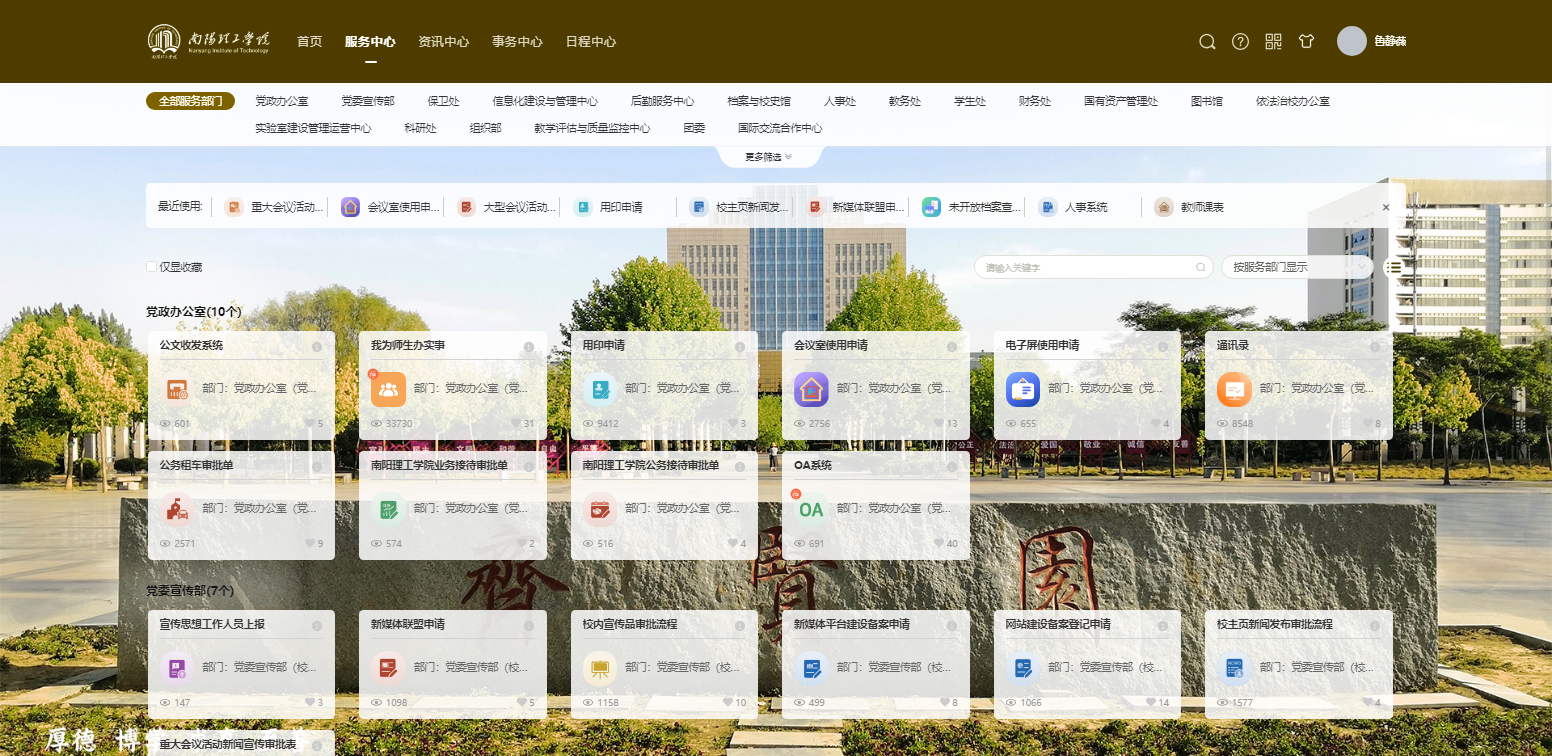Enable the 仅显收藏 checkbox
Screen dimensions: 1552x756
pos(152,267)
